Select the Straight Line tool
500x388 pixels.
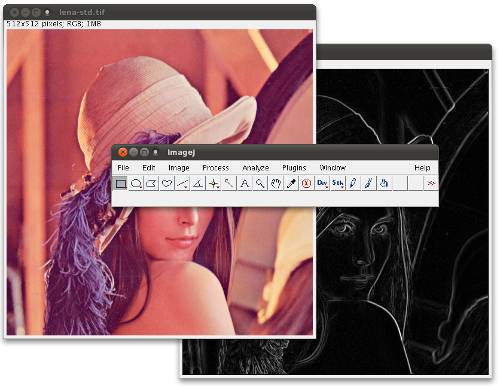(x=182, y=183)
